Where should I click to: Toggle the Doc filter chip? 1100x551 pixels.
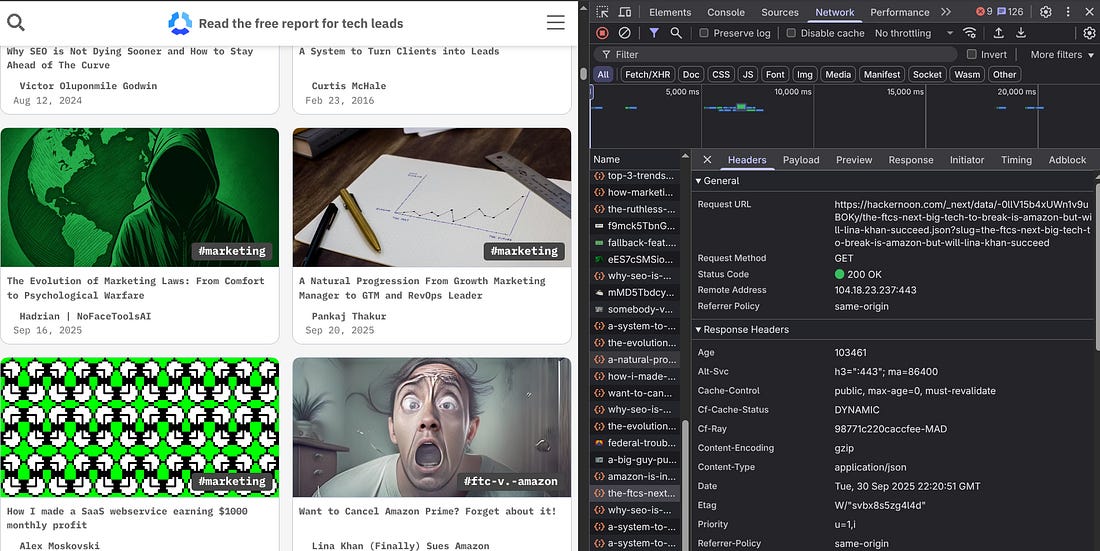[x=692, y=74]
